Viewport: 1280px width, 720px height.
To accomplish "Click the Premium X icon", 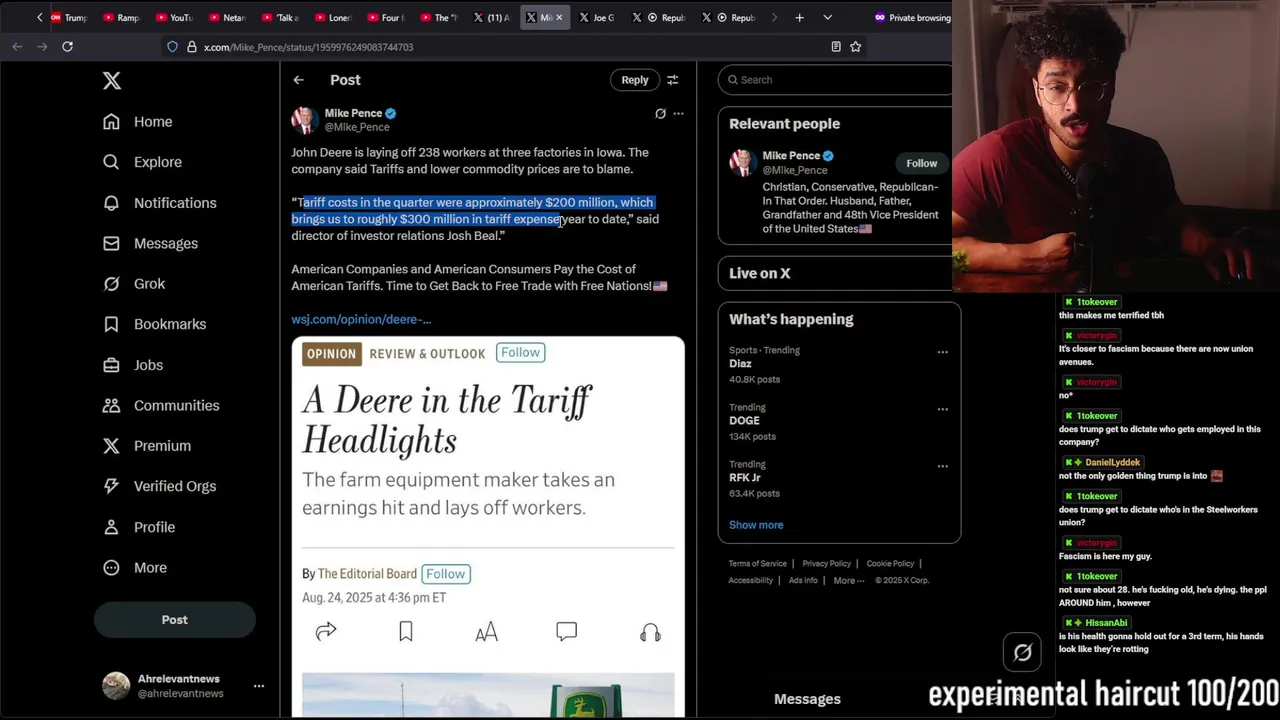I will click(x=111, y=446).
